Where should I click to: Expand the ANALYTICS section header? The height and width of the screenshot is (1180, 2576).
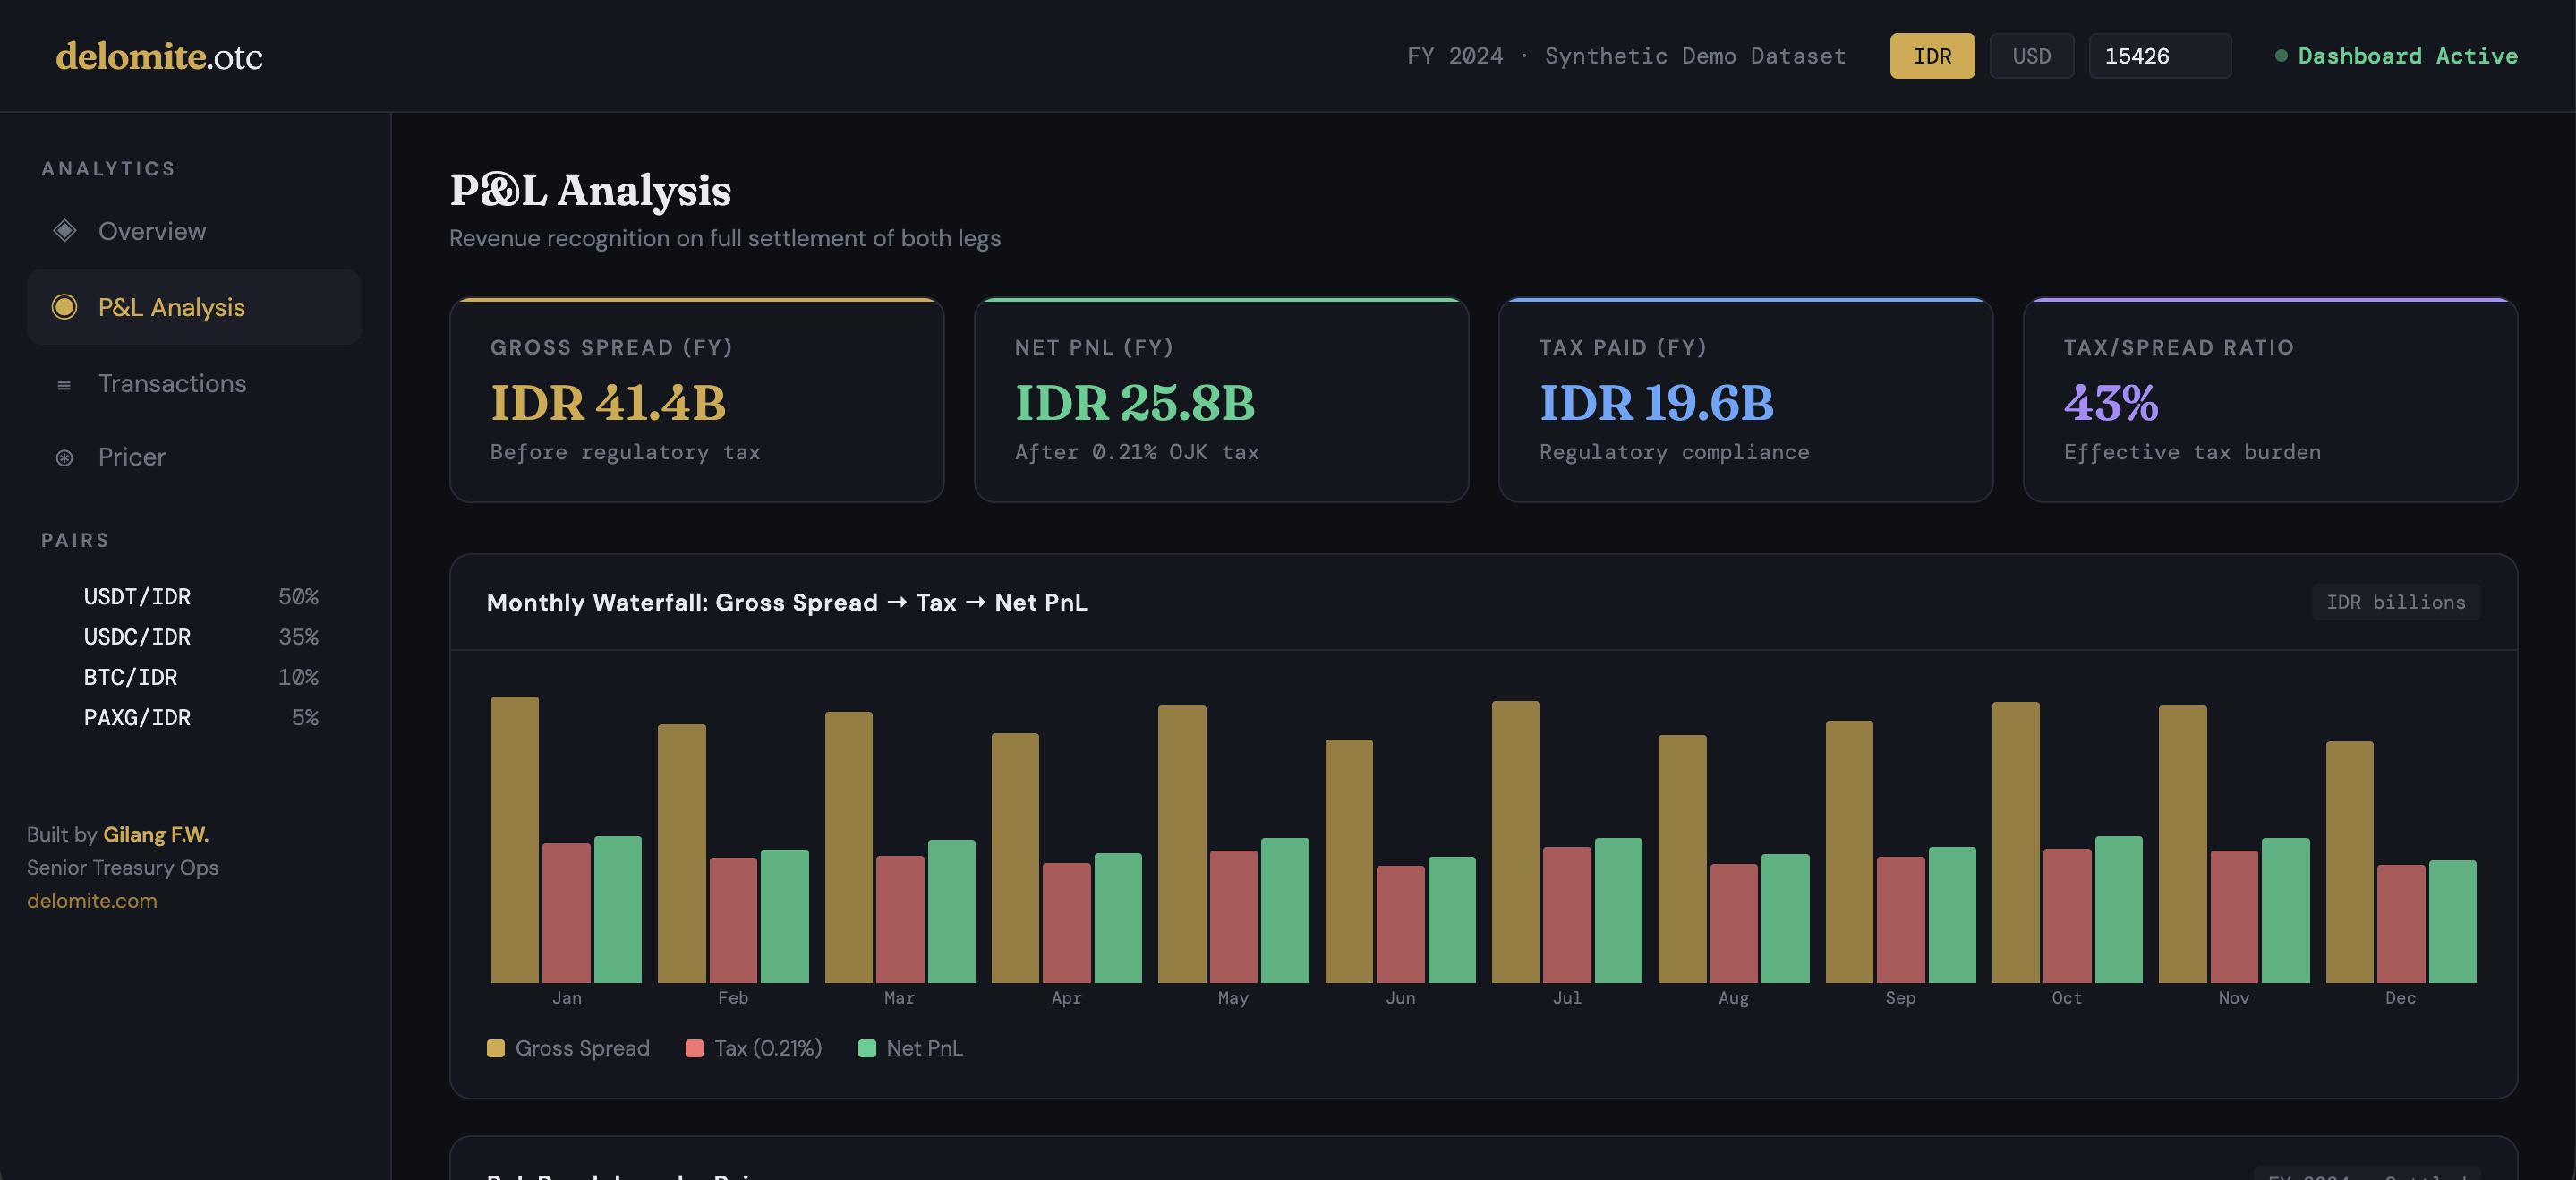pyautogui.click(x=108, y=168)
